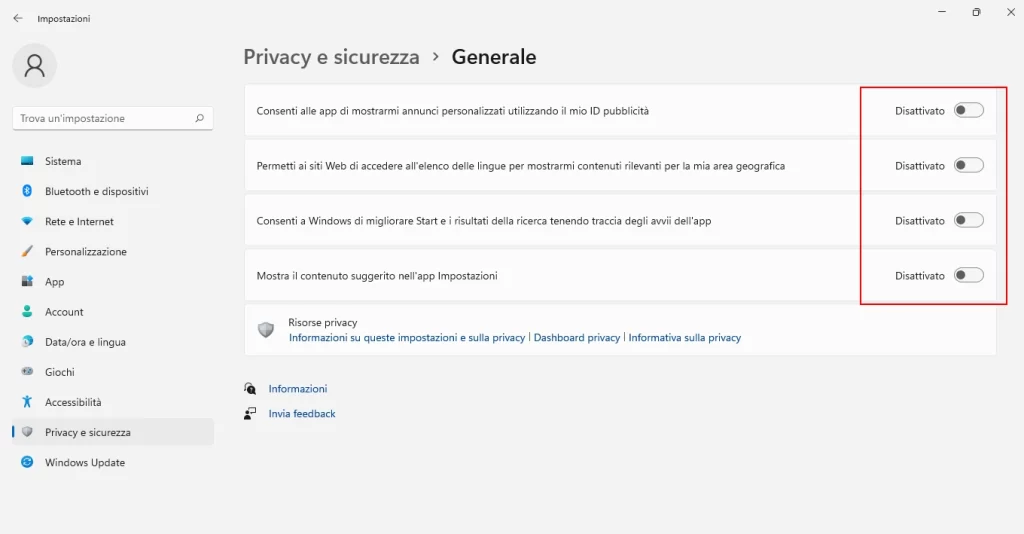Viewport: 1024px width, 534px height.
Task: Open the Informativa sulla privacy link
Action: point(684,338)
